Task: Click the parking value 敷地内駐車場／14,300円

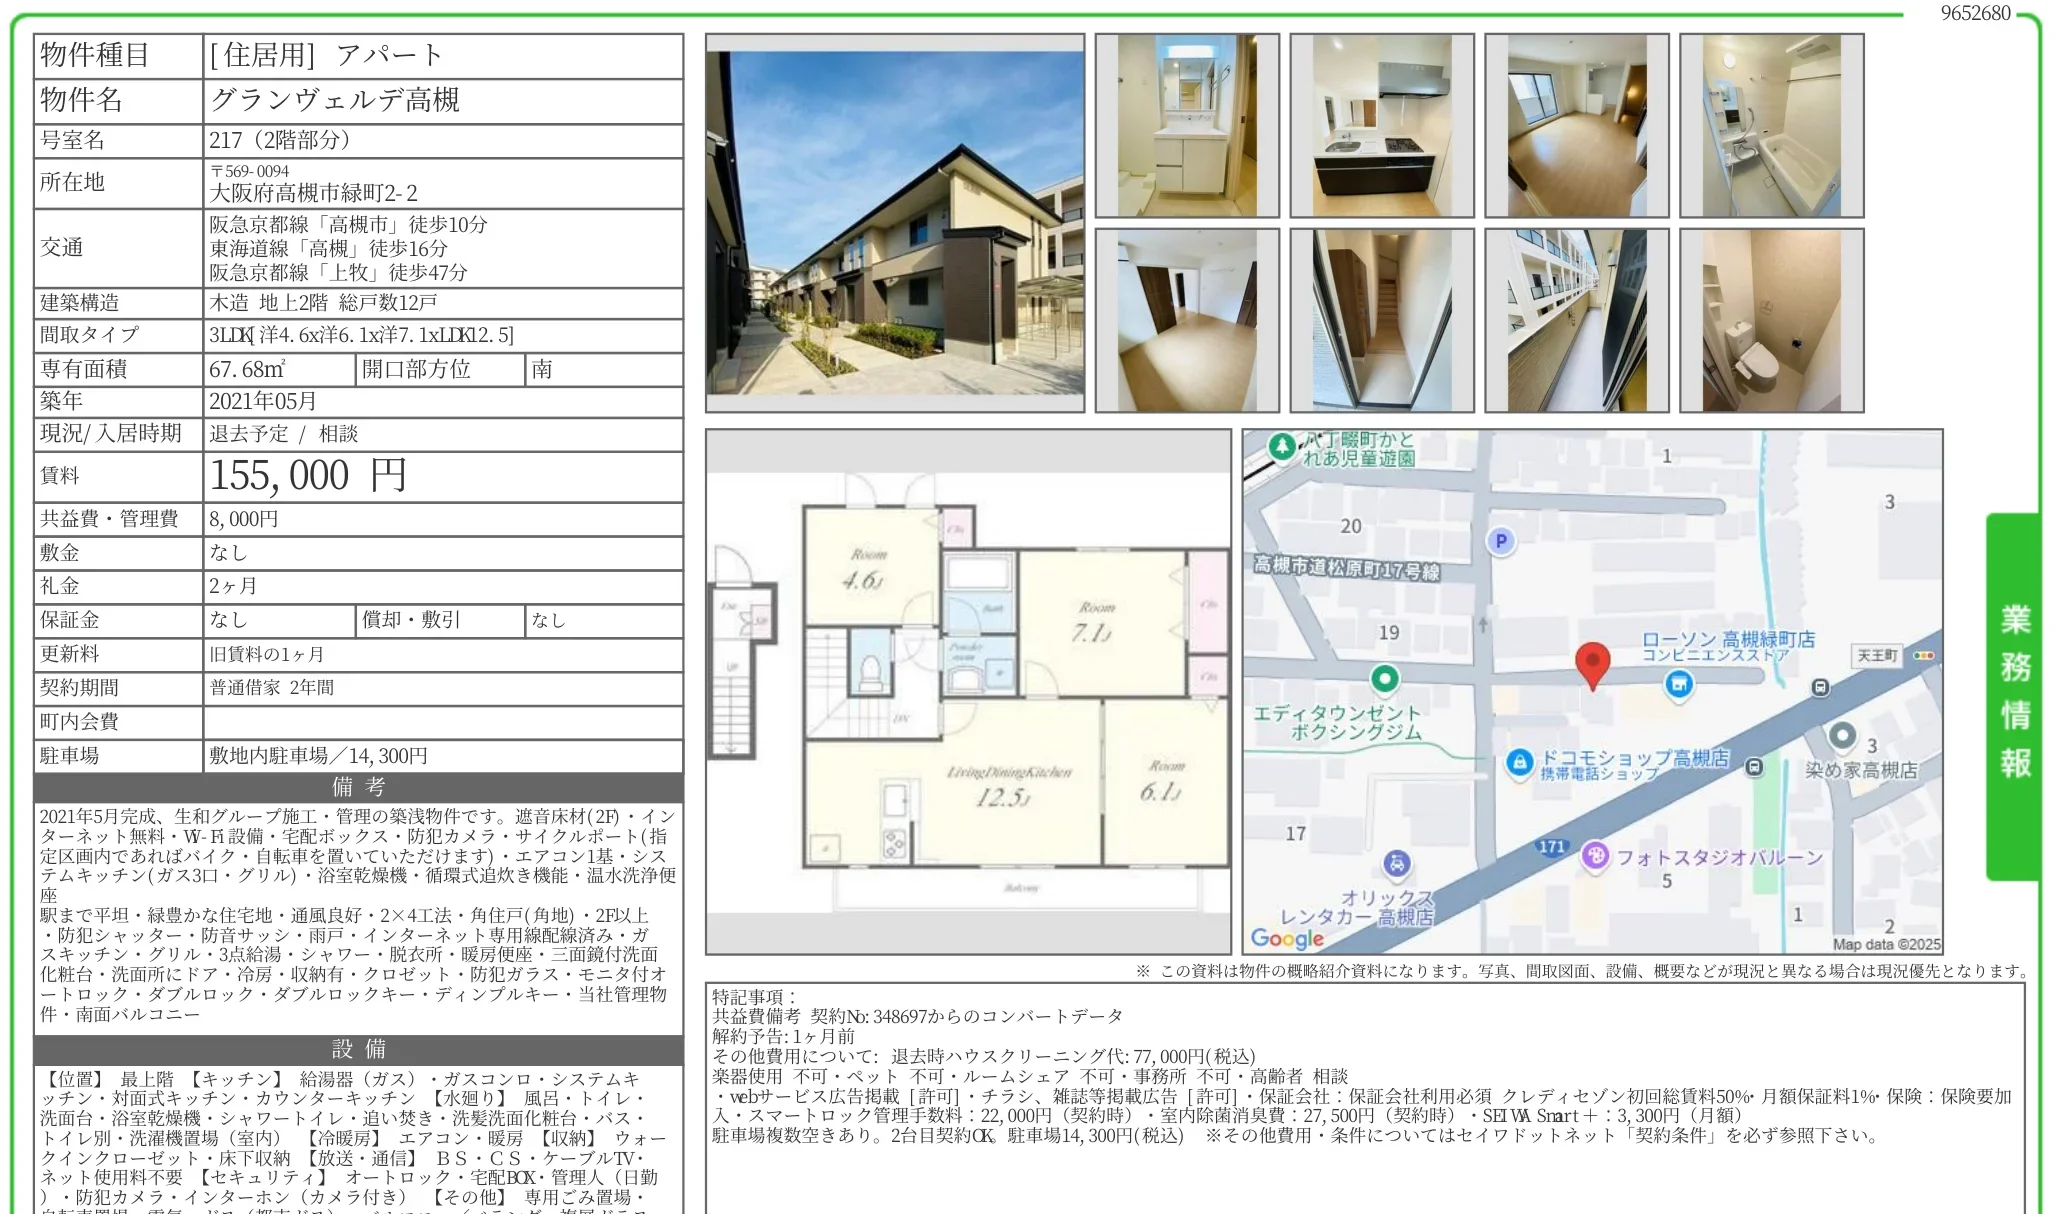Action: click(x=319, y=756)
